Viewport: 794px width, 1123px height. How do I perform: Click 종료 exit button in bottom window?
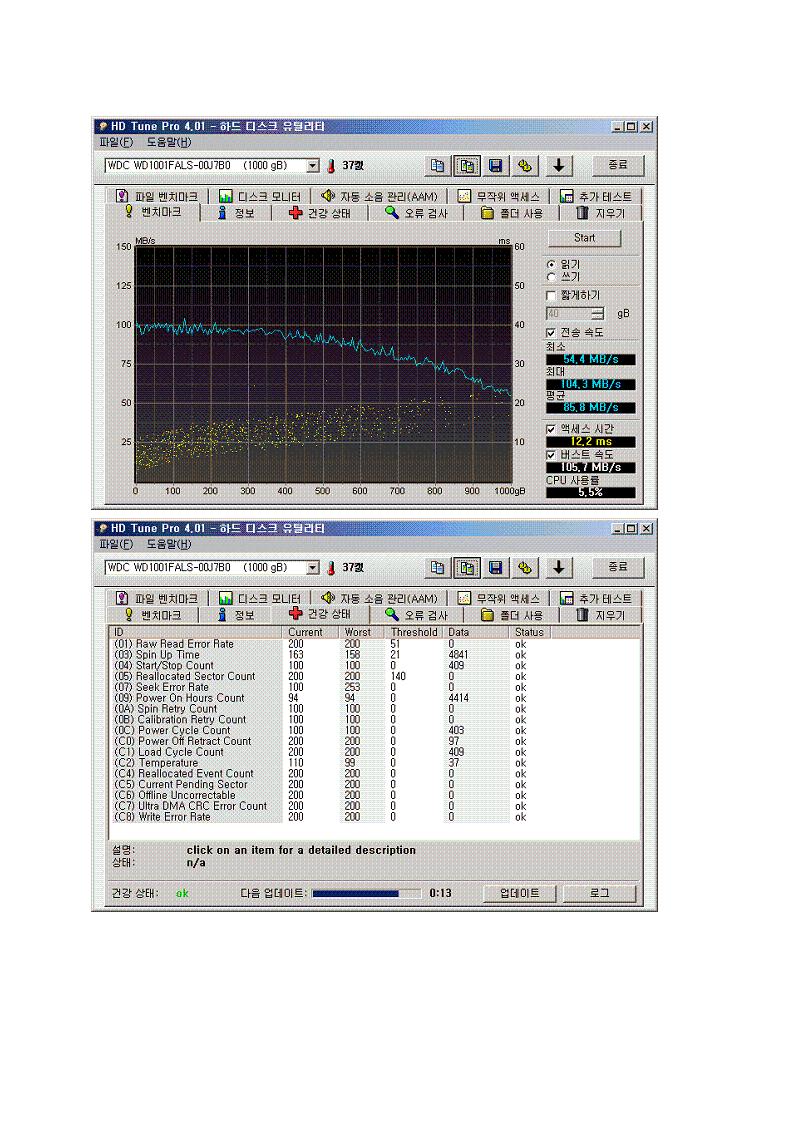click(618, 568)
